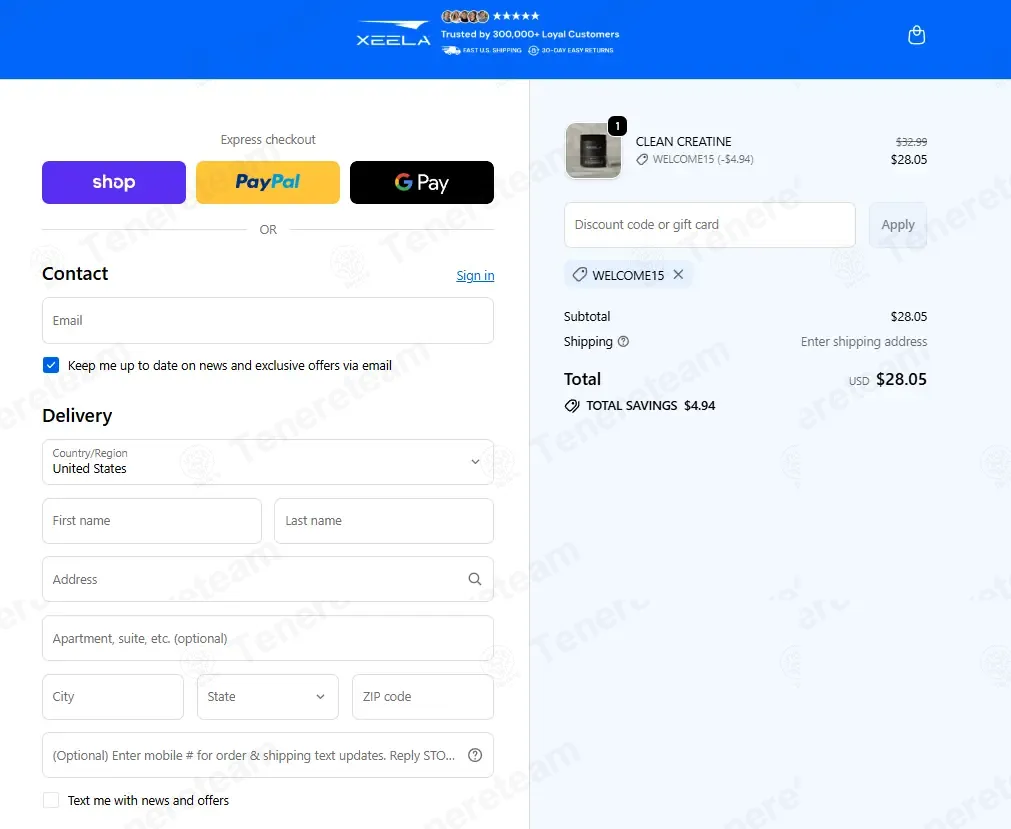Pay with Google Pay express button

[x=422, y=182]
